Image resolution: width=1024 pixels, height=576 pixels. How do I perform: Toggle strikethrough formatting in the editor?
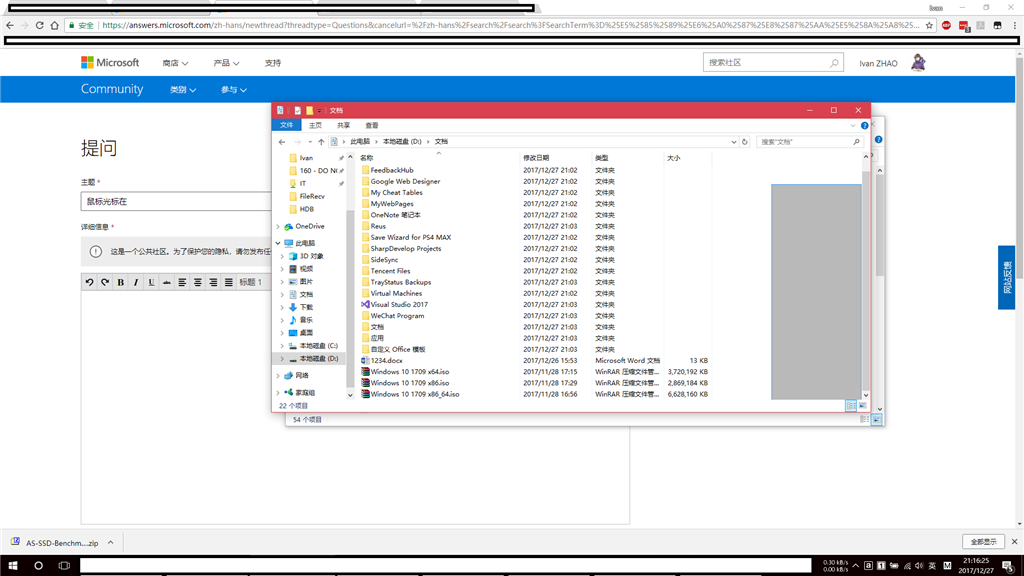coord(167,282)
